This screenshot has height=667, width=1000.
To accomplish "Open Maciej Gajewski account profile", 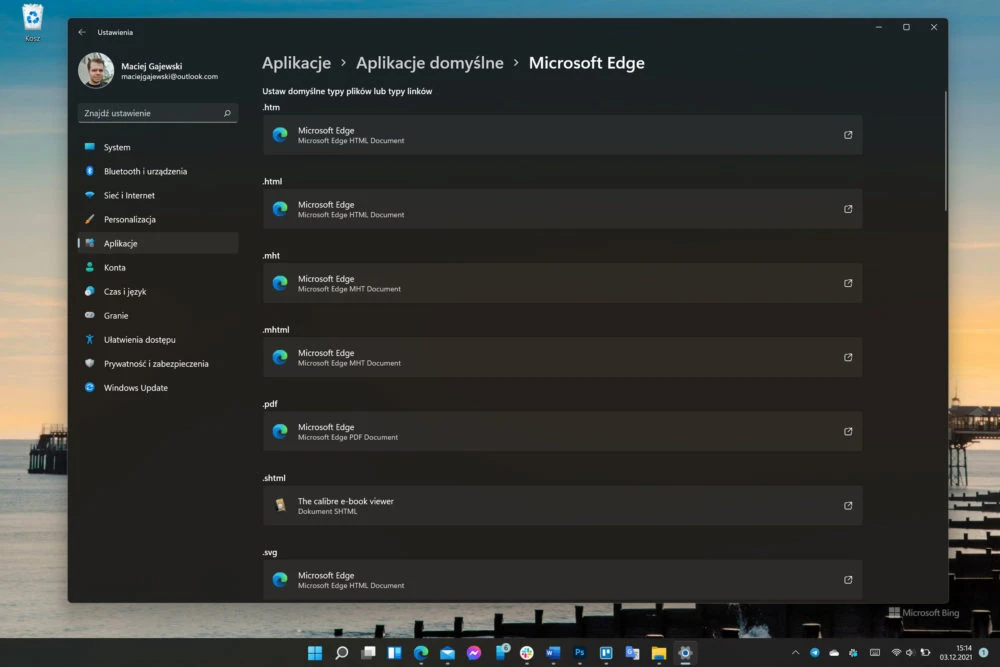I will click(x=148, y=70).
